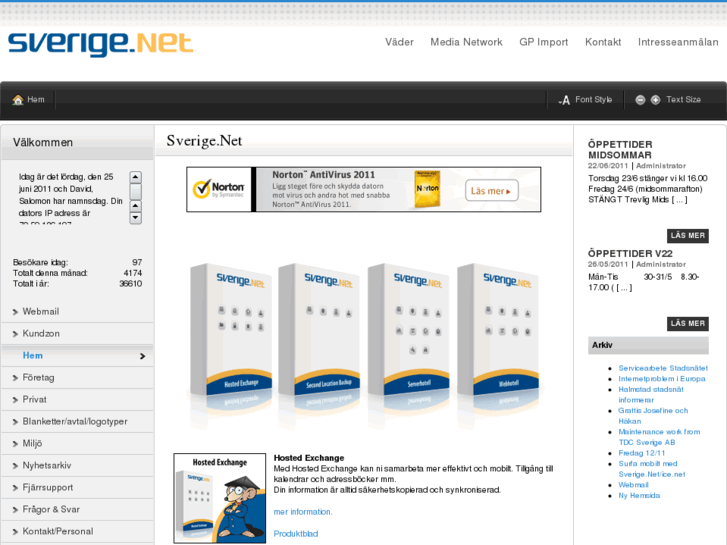This screenshot has height=545, width=727.
Task: Click the Norton checkmark logo
Action: pos(218,189)
